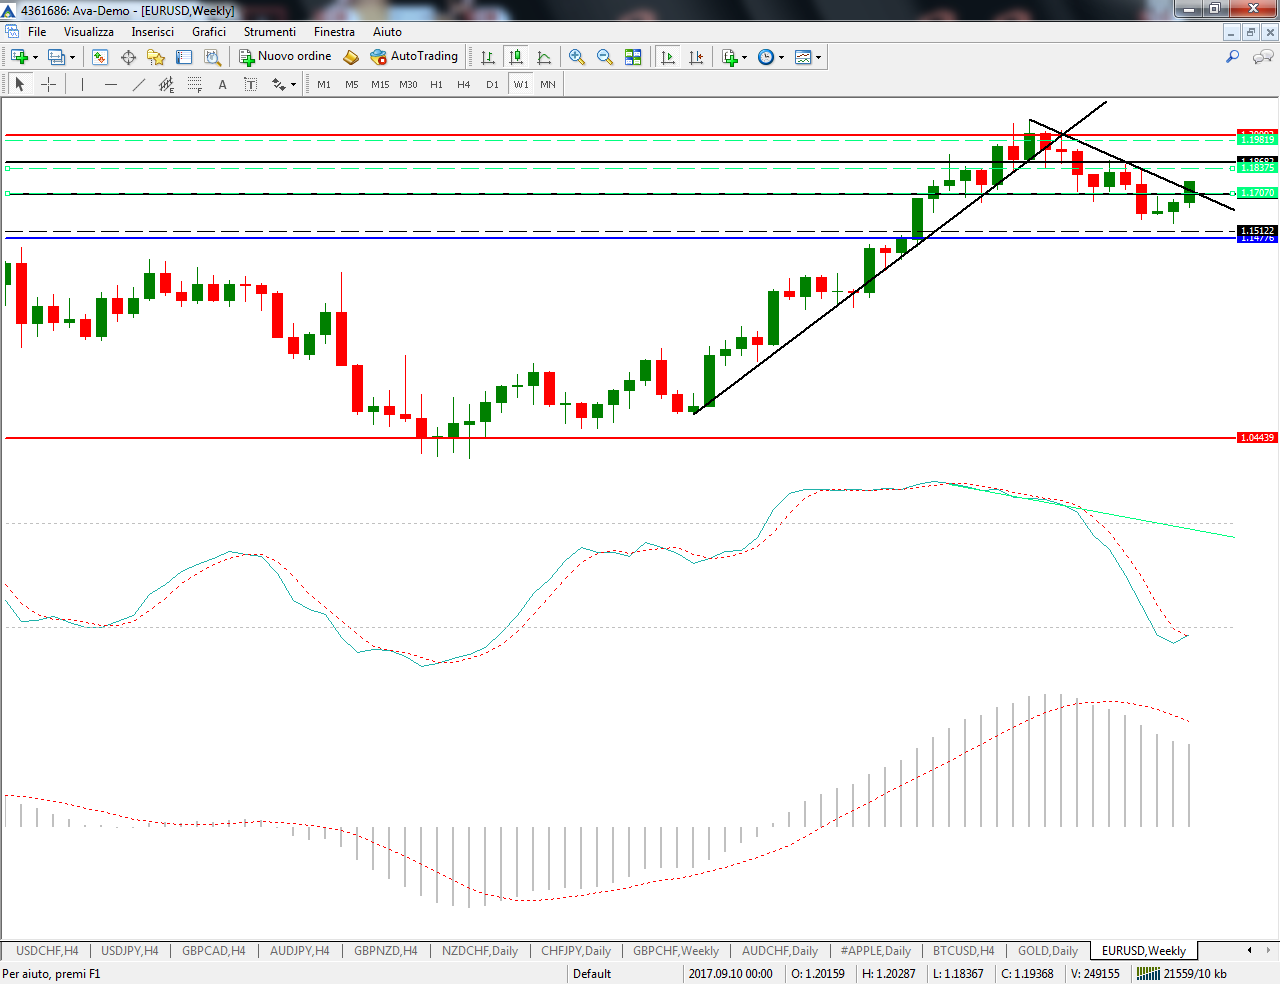The height and width of the screenshot is (984, 1280).
Task: Activate the crosshair cursor mode
Action: (x=48, y=85)
